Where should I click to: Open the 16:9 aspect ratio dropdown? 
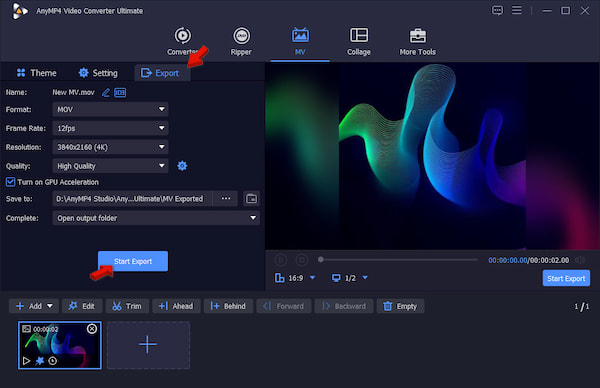[x=295, y=278]
